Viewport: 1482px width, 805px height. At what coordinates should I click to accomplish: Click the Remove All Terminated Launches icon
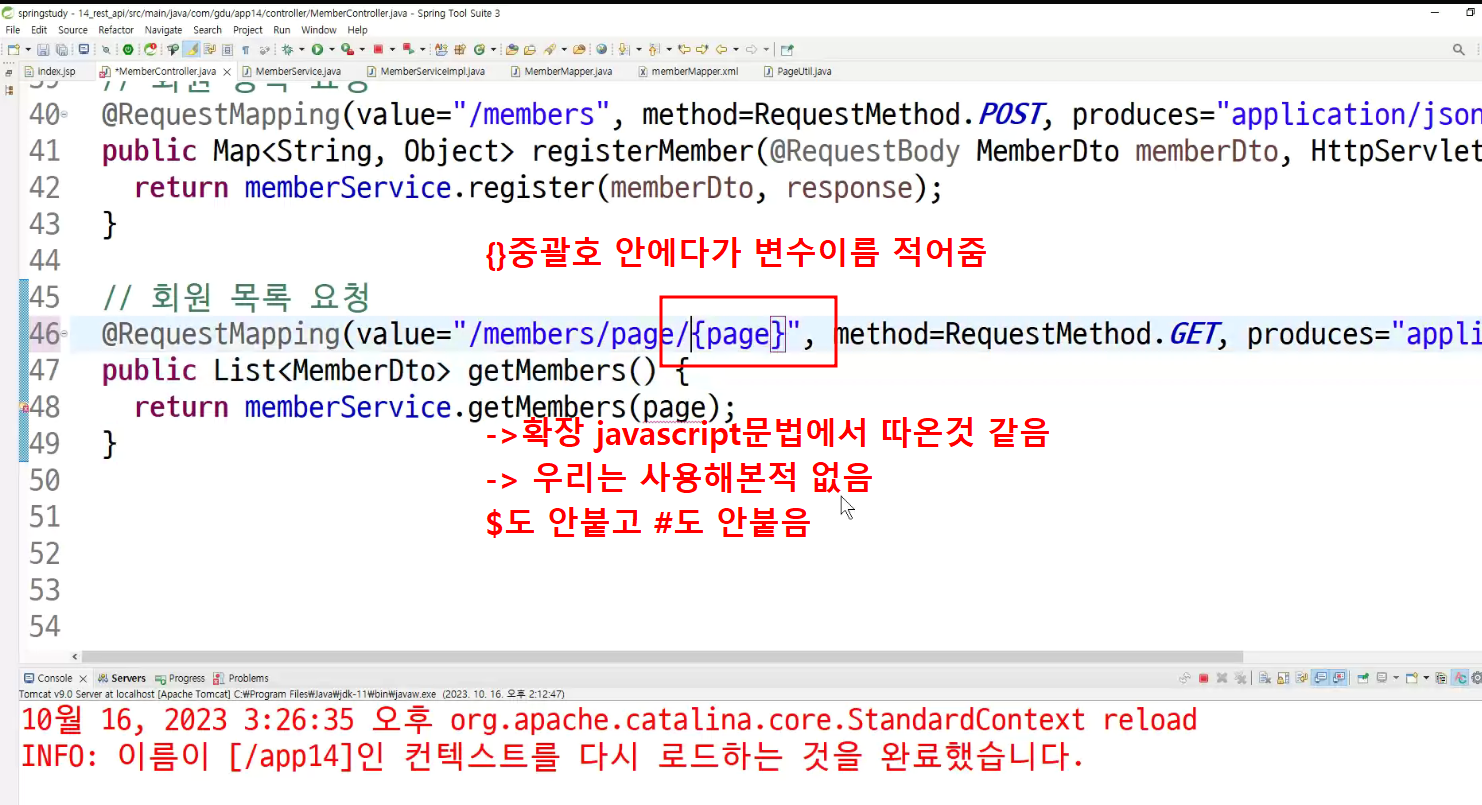tap(1240, 678)
